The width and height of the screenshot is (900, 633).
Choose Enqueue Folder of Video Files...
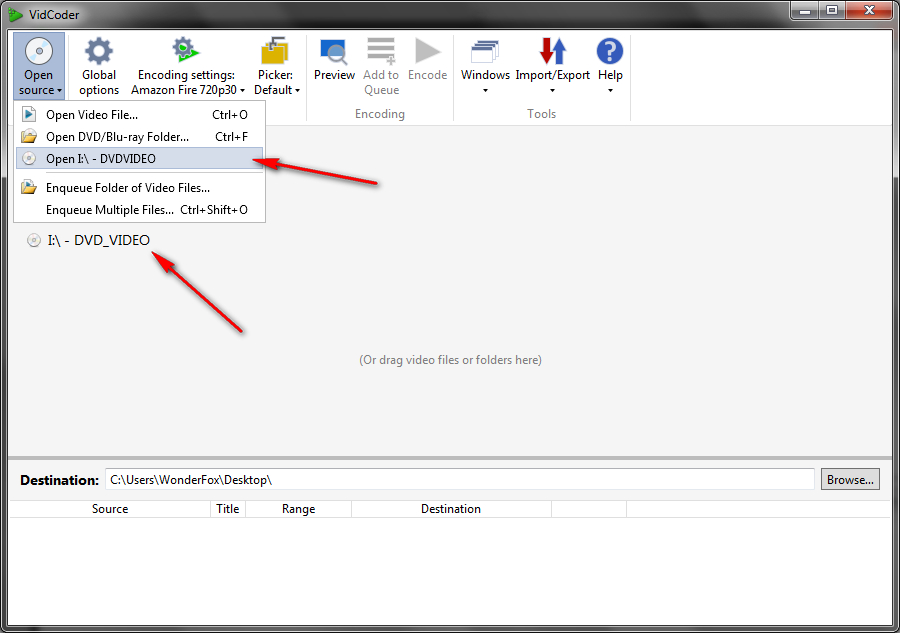click(x=139, y=188)
